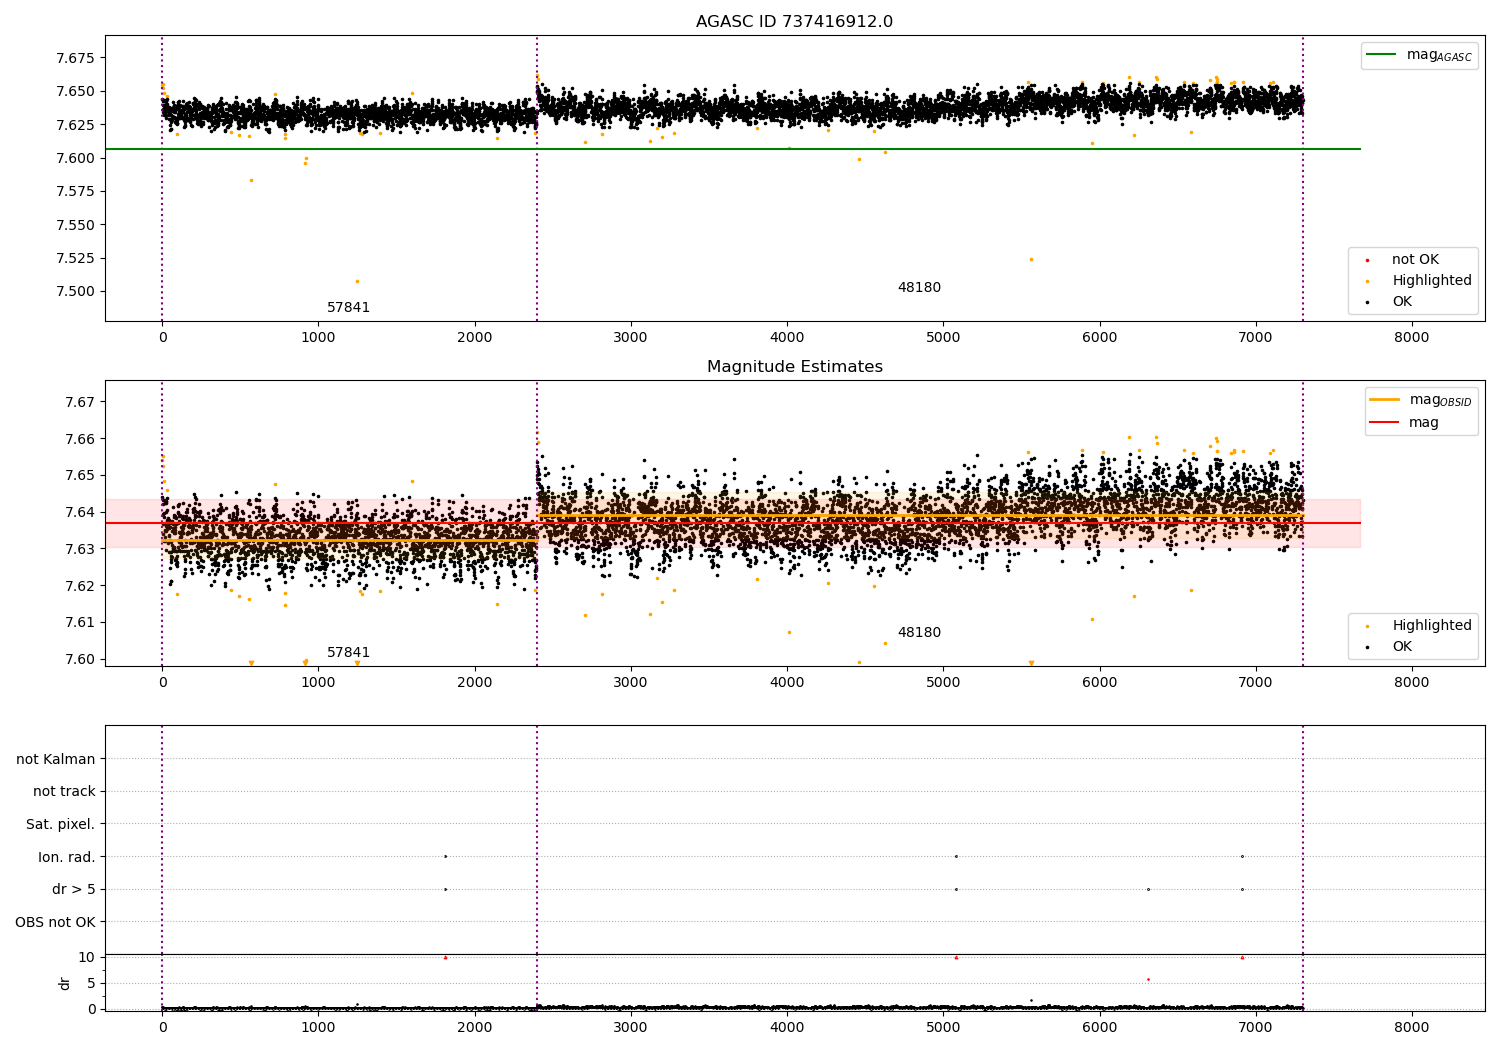Click the 'not Kalman' axis label

click(56, 759)
